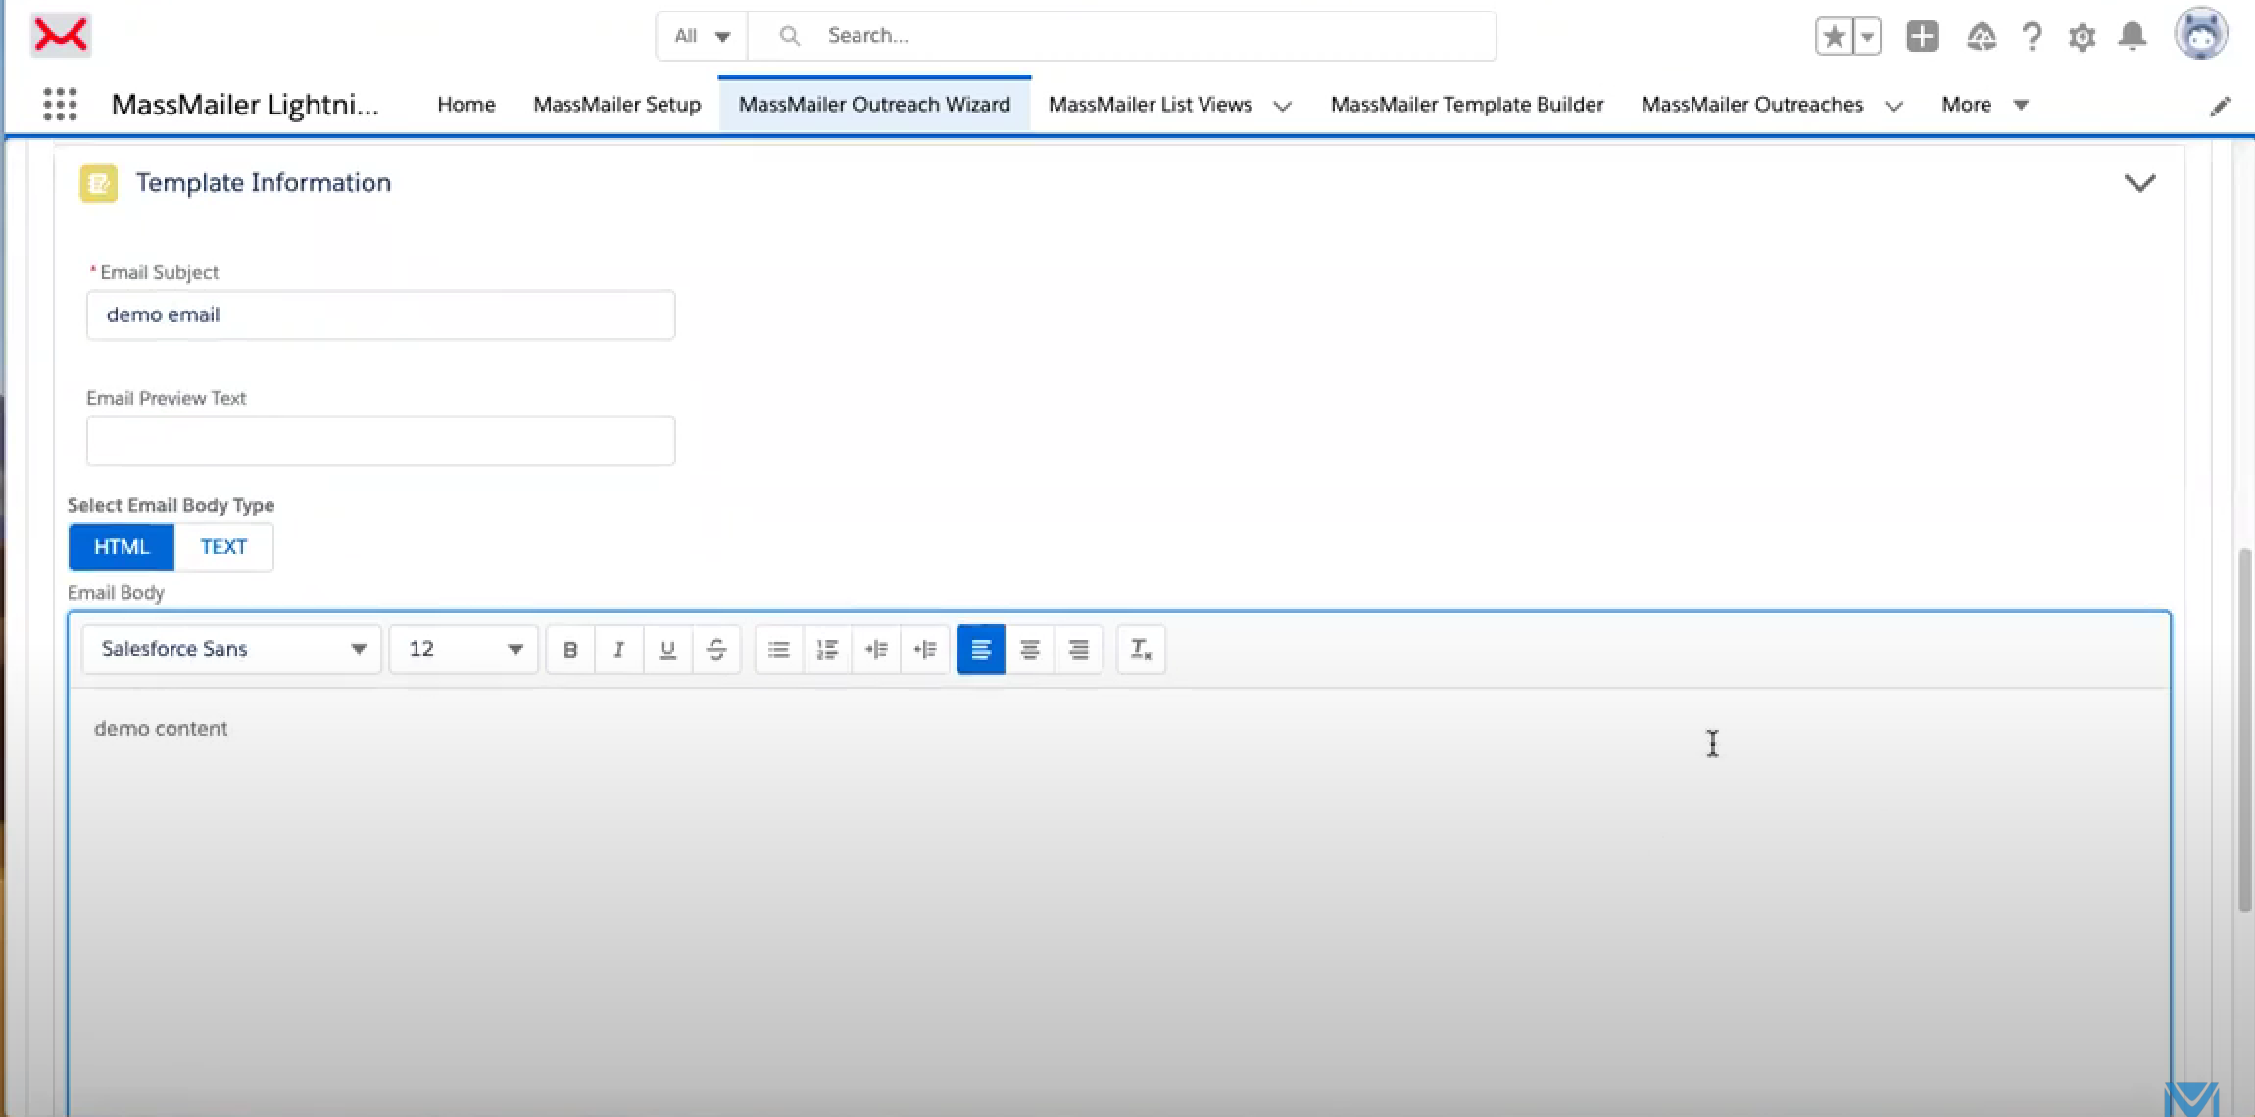Image resolution: width=2255 pixels, height=1117 pixels.
Task: Click the page vertical scrollbar
Action: (2245, 730)
